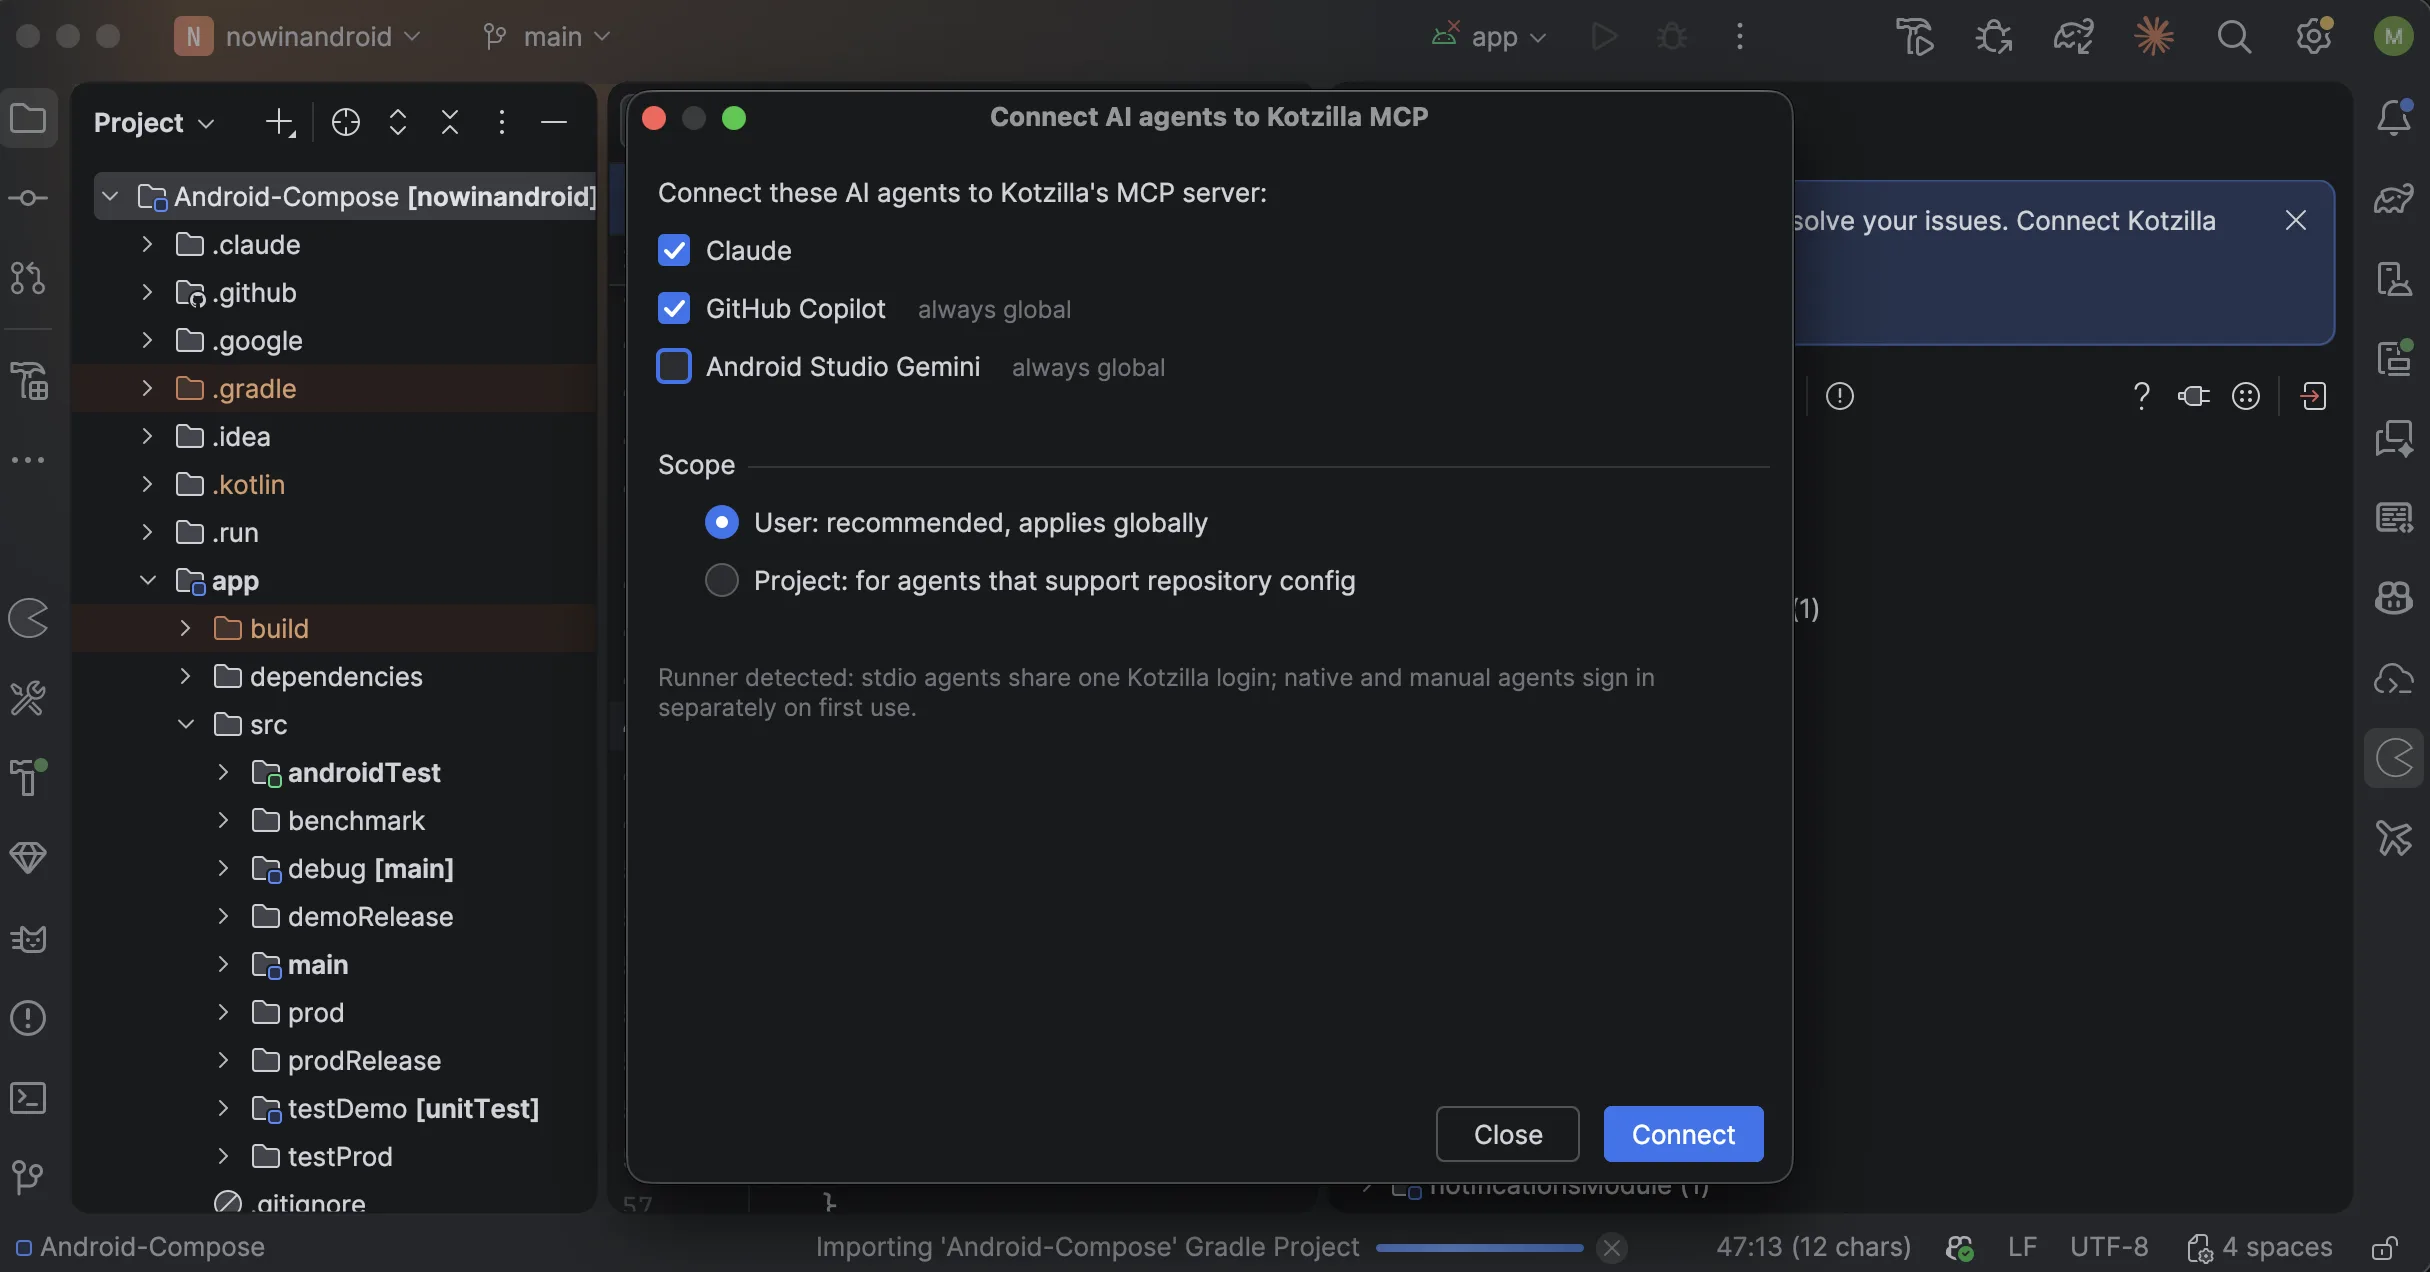Open the Commit tool window icon
This screenshot has width=2430, height=1272.
(x=28, y=198)
